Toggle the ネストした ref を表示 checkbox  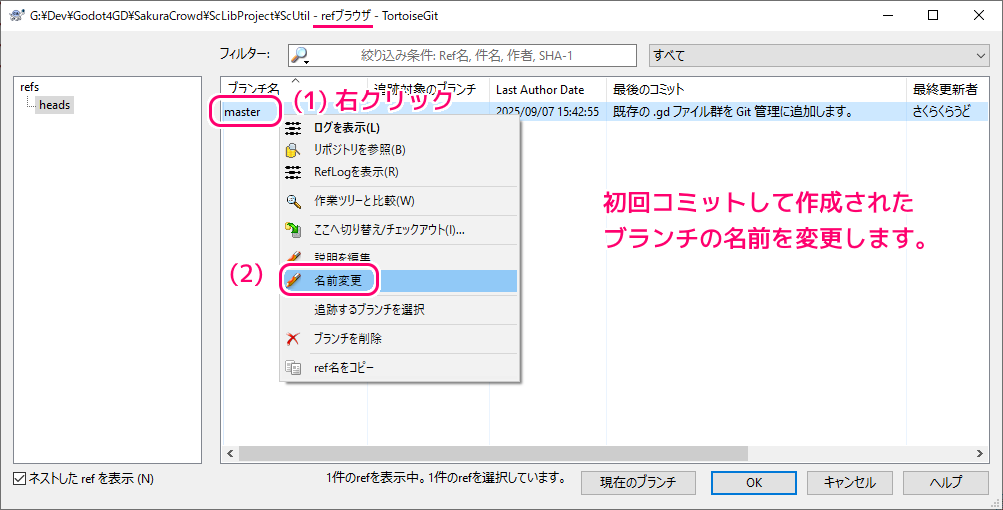click(20, 479)
